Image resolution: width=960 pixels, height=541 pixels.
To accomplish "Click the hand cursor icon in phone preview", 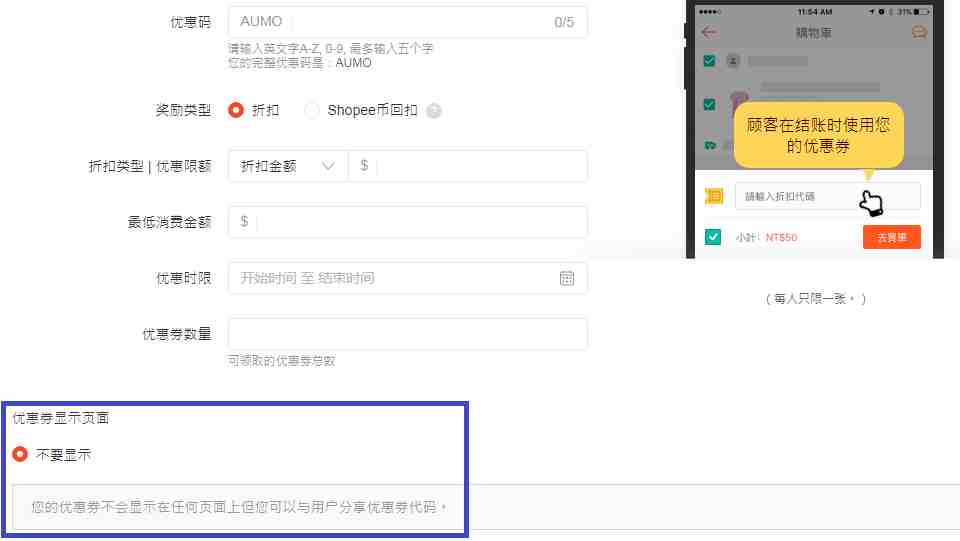I will click(871, 203).
